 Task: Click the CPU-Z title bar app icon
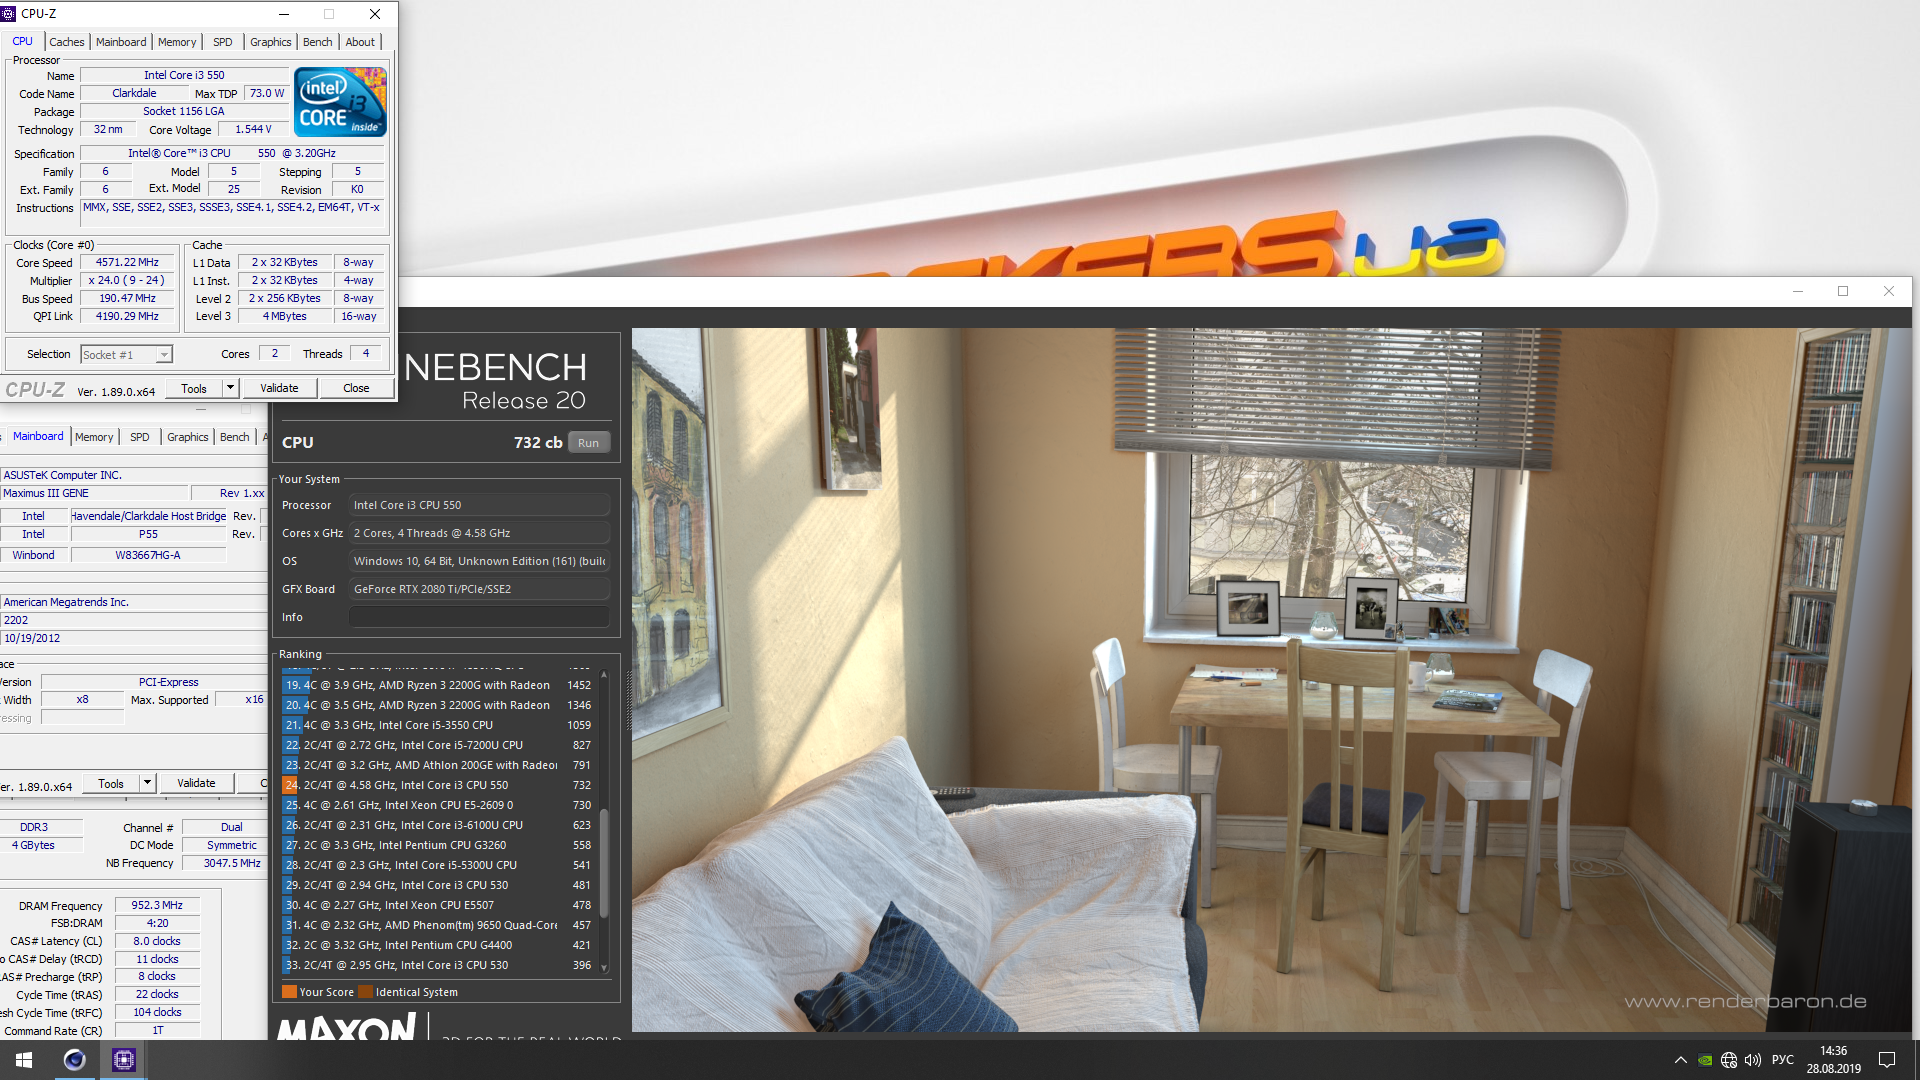tap(9, 14)
